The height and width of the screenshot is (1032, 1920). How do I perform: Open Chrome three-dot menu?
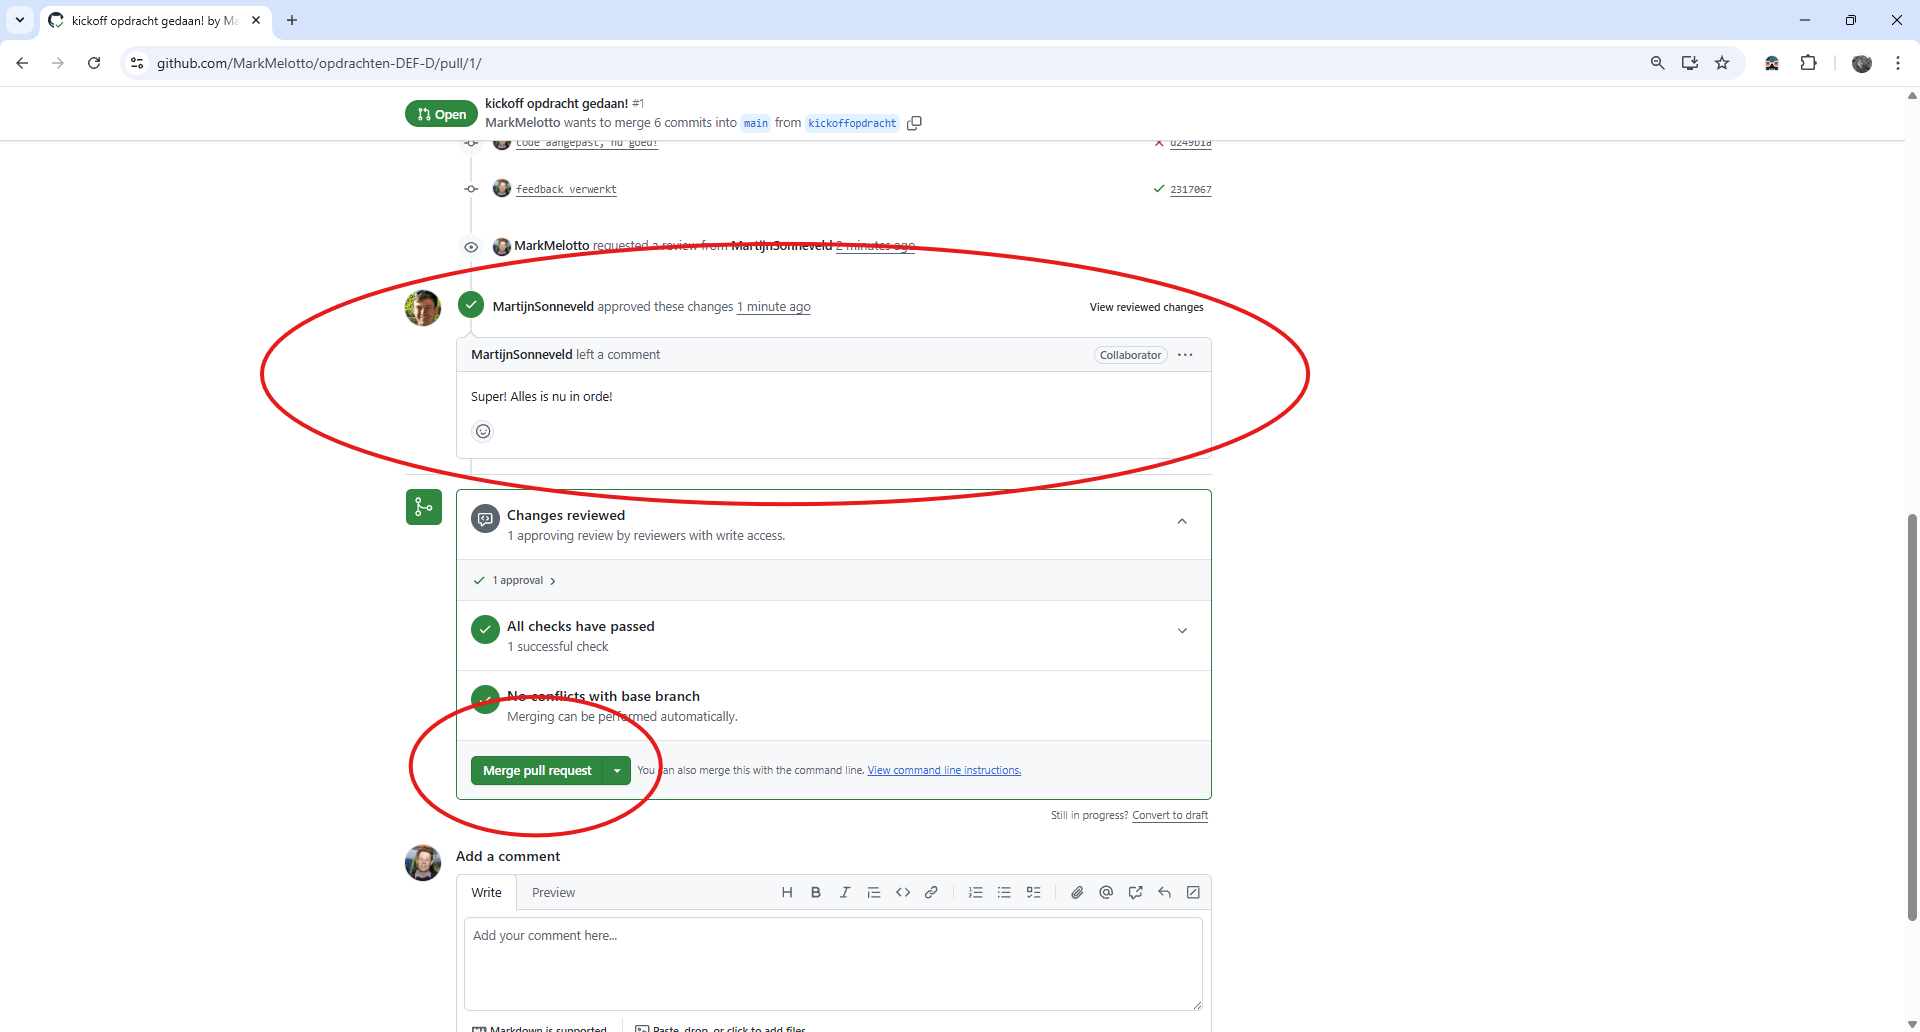1897,63
